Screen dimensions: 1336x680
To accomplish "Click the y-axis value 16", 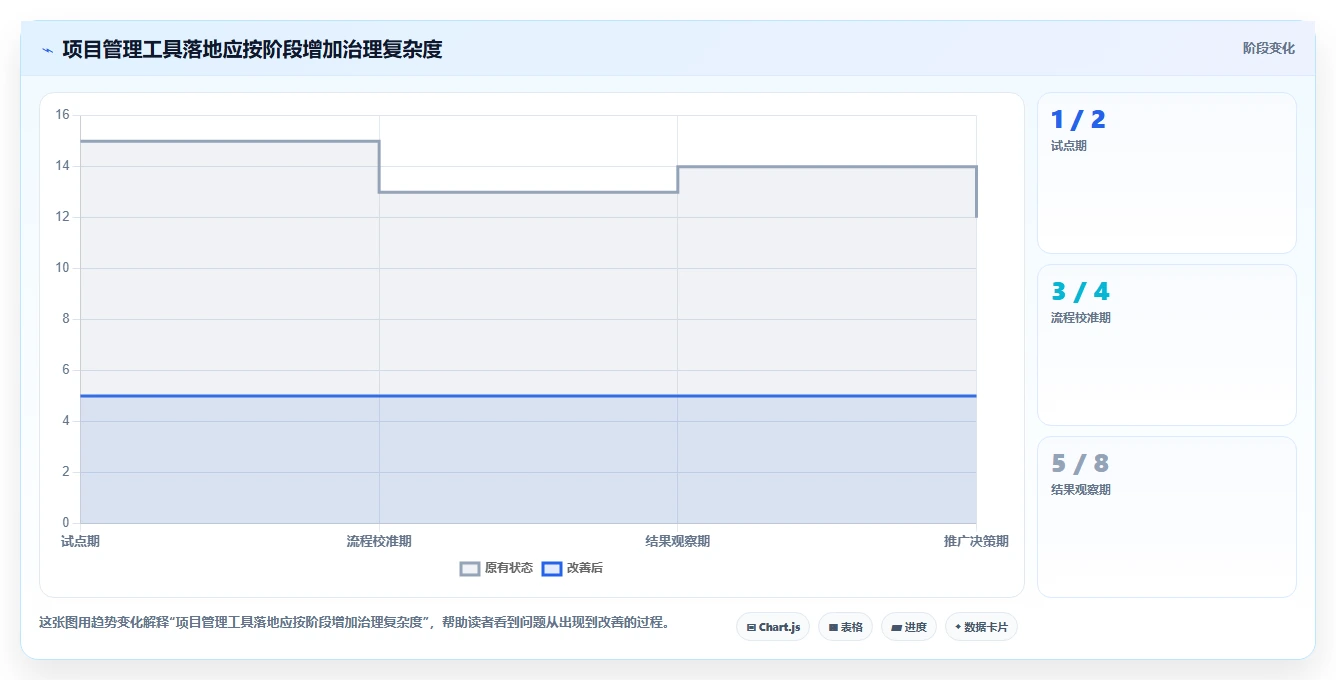I will (62, 115).
